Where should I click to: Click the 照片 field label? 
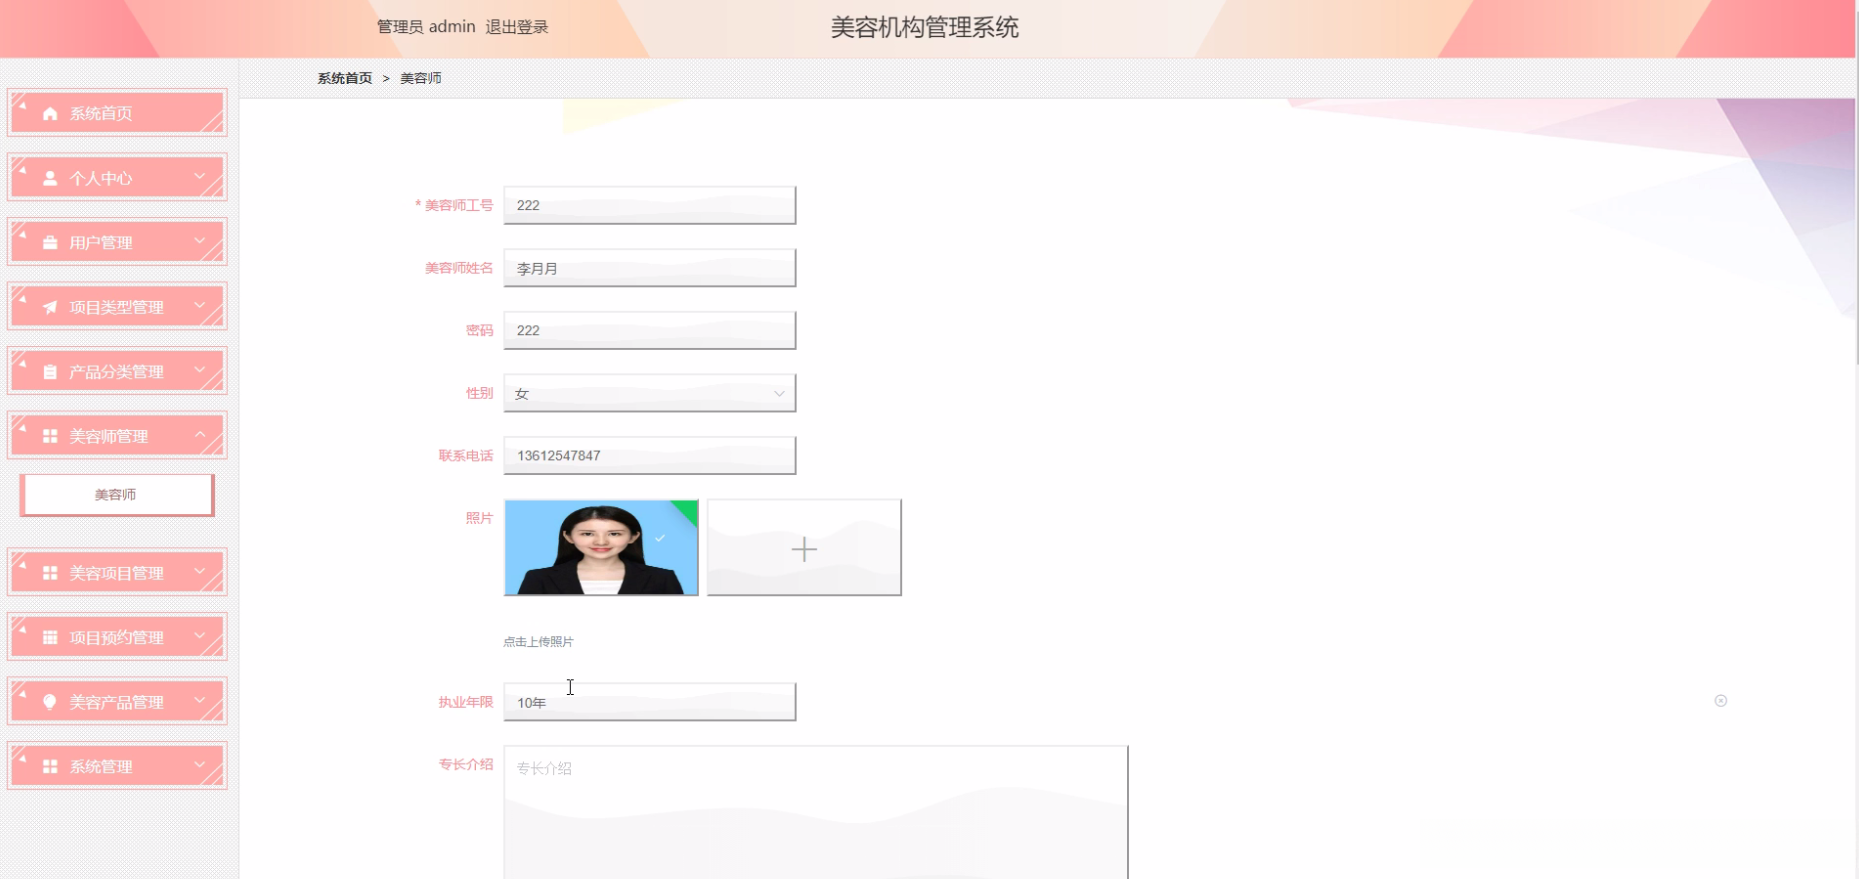point(479,518)
